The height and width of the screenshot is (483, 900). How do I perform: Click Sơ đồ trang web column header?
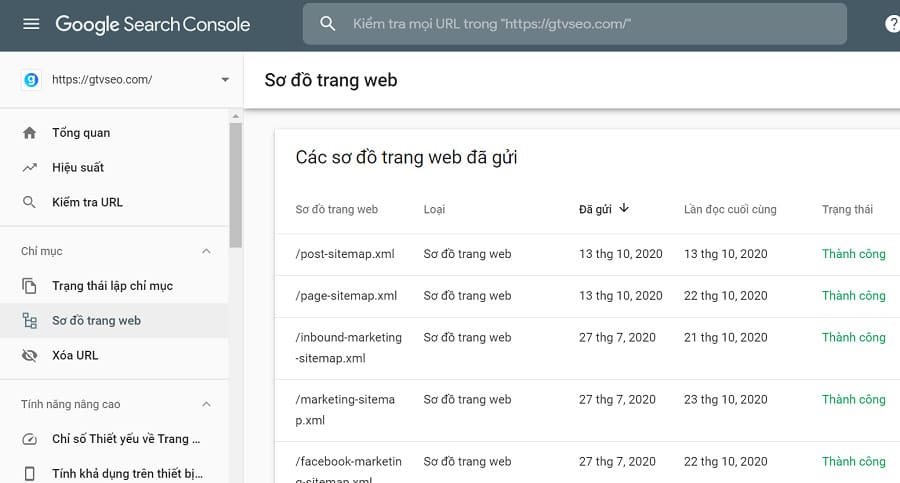[x=336, y=210]
